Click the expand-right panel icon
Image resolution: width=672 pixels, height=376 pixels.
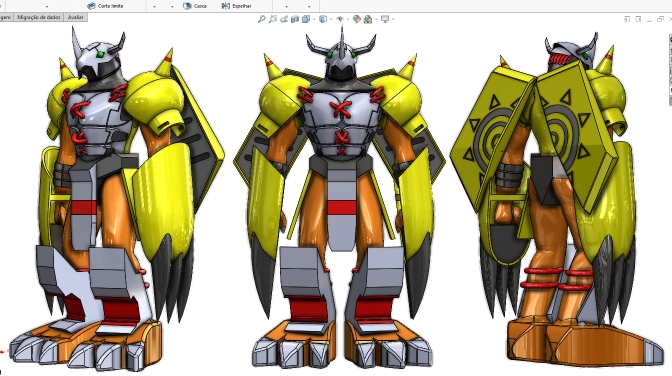[x=638, y=19]
